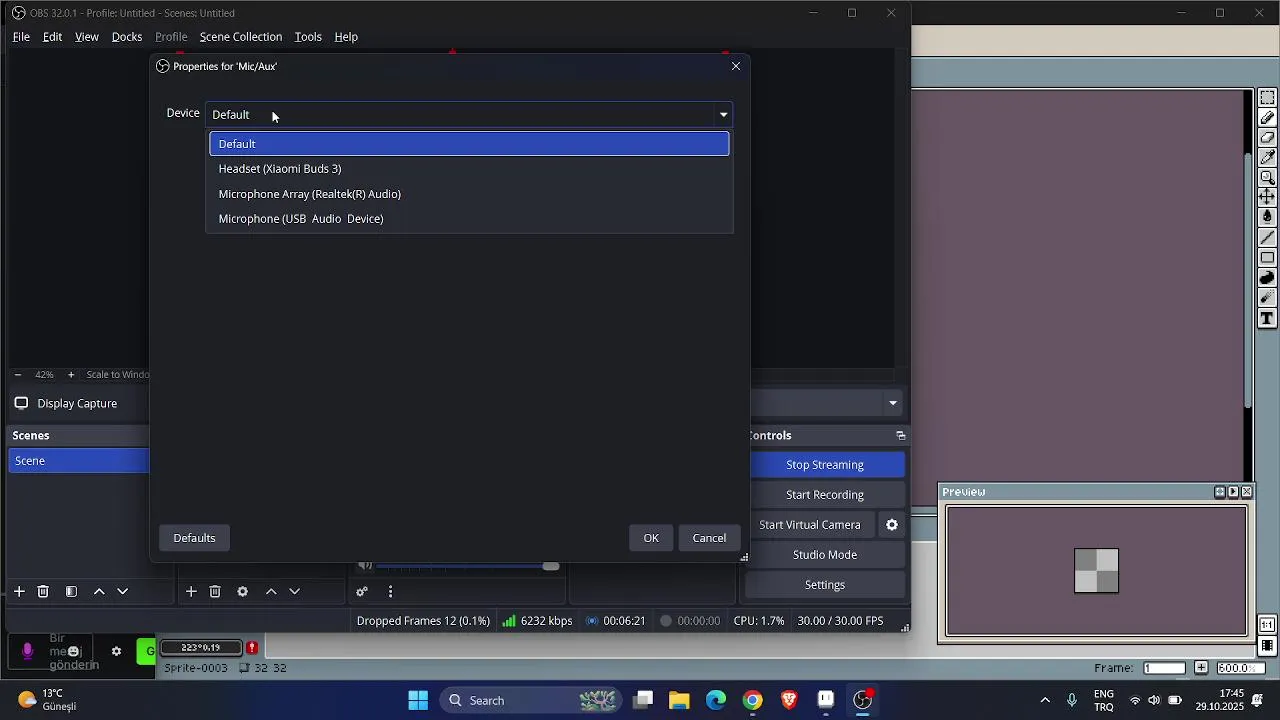Open the Help menu in OBS
The height and width of the screenshot is (720, 1280).
pyautogui.click(x=346, y=37)
